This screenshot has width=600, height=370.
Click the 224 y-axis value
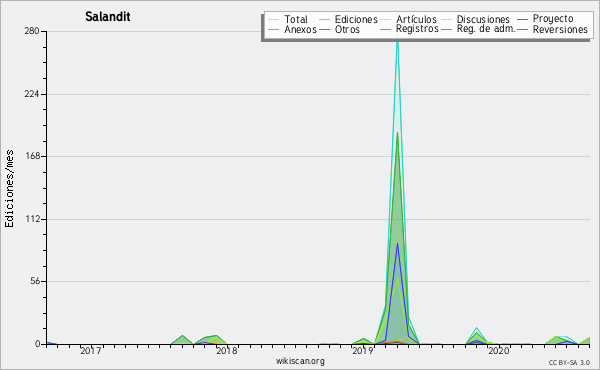32,94
